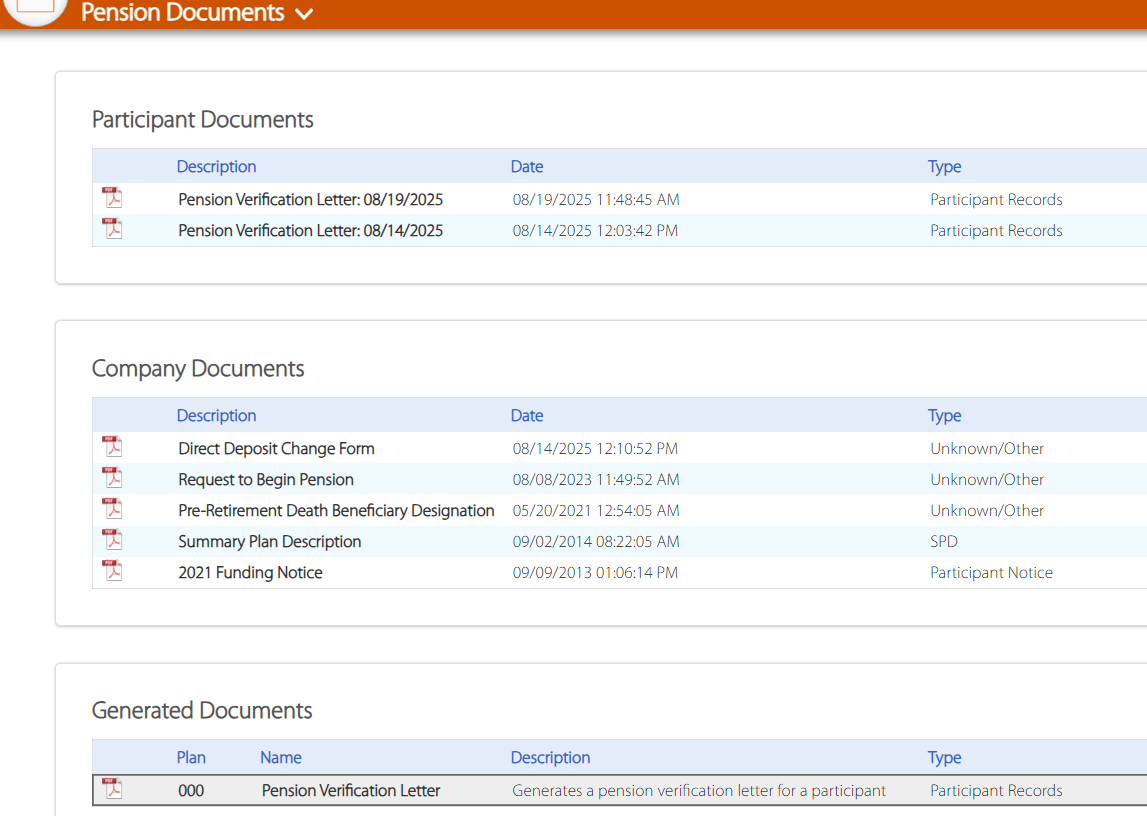Open Pension Verification Letter: 08/19/2025
This screenshot has height=816, width=1147.
click(310, 200)
